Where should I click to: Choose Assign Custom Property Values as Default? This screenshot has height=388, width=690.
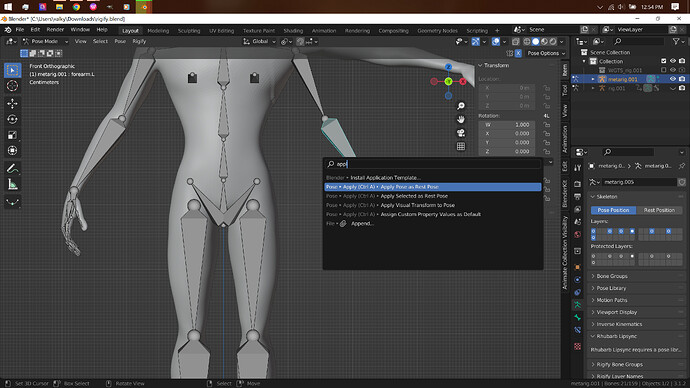pyautogui.click(x=433, y=214)
